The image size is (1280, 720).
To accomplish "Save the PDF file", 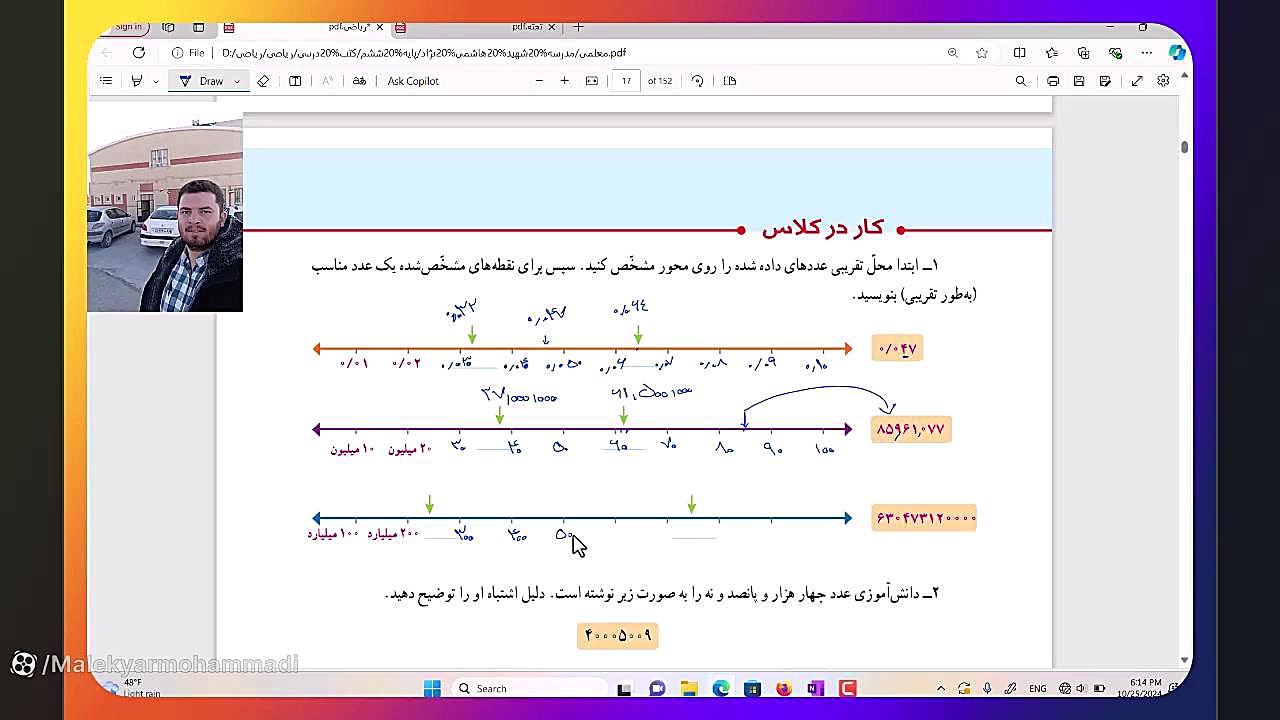I will [1079, 81].
